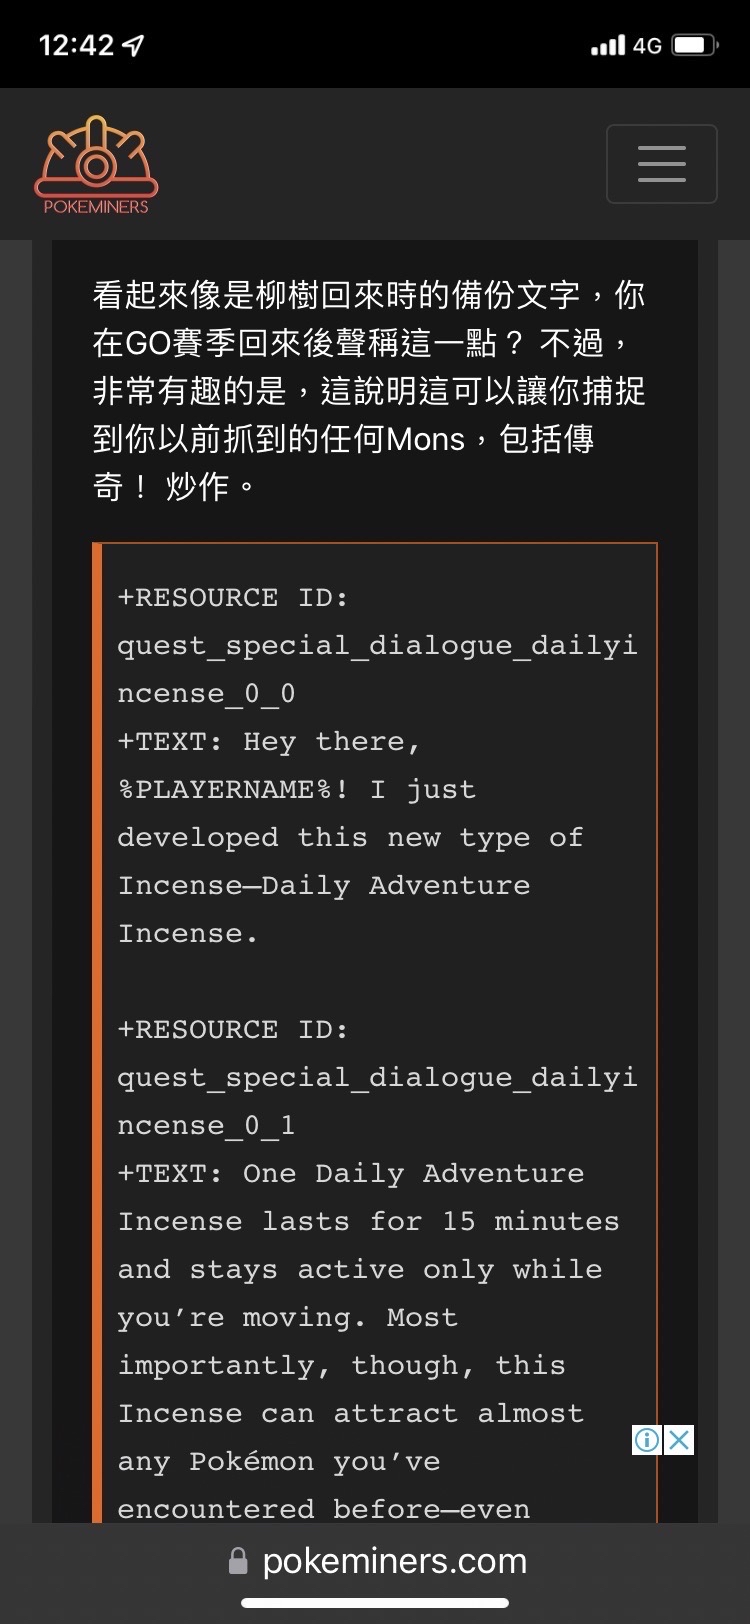The width and height of the screenshot is (750, 1624).
Task: Select the pokeminers.com address text
Action: [x=394, y=1561]
